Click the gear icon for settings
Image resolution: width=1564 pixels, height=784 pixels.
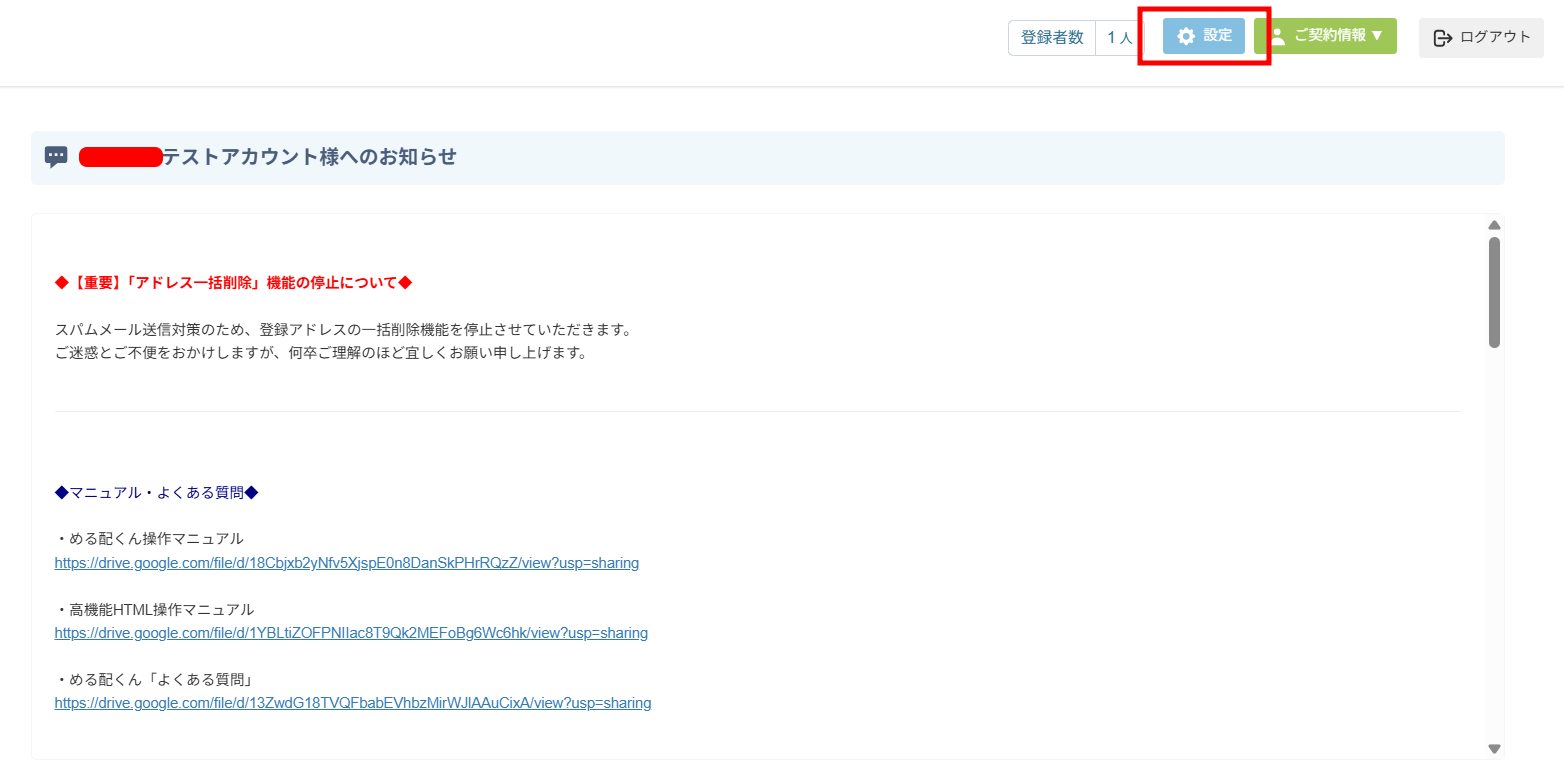pyautogui.click(x=1186, y=36)
